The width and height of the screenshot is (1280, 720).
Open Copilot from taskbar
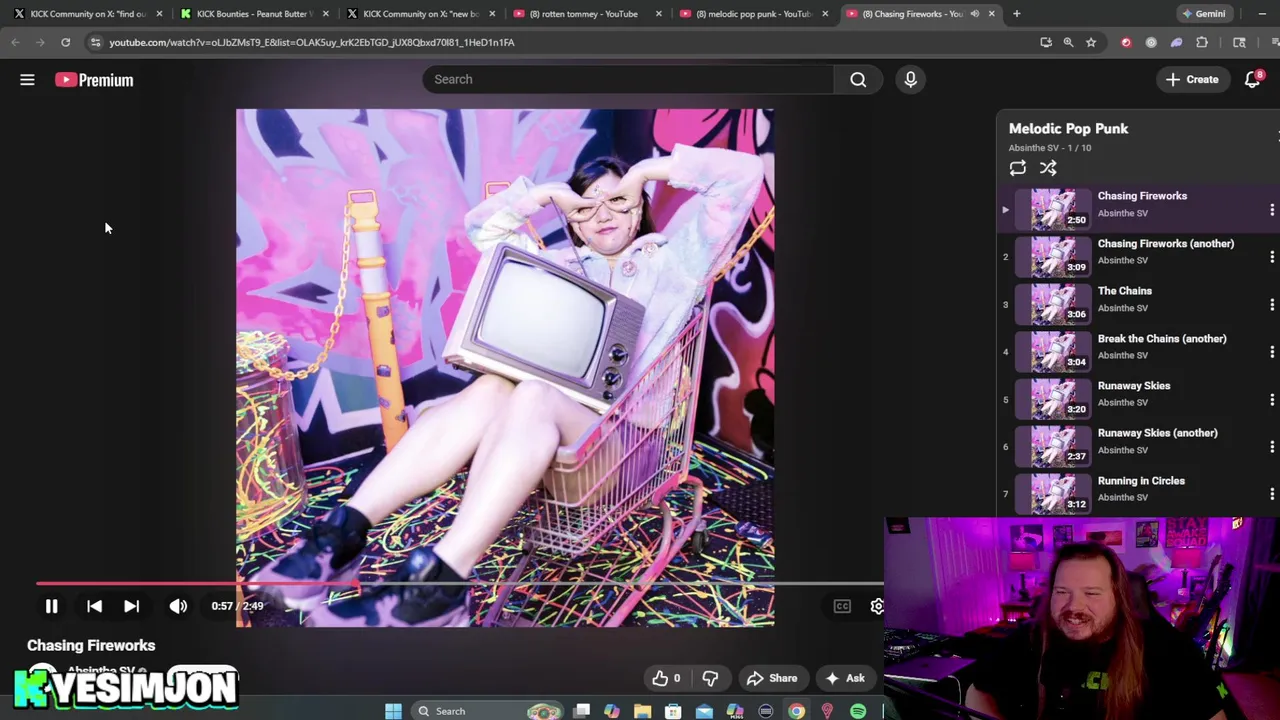click(612, 711)
